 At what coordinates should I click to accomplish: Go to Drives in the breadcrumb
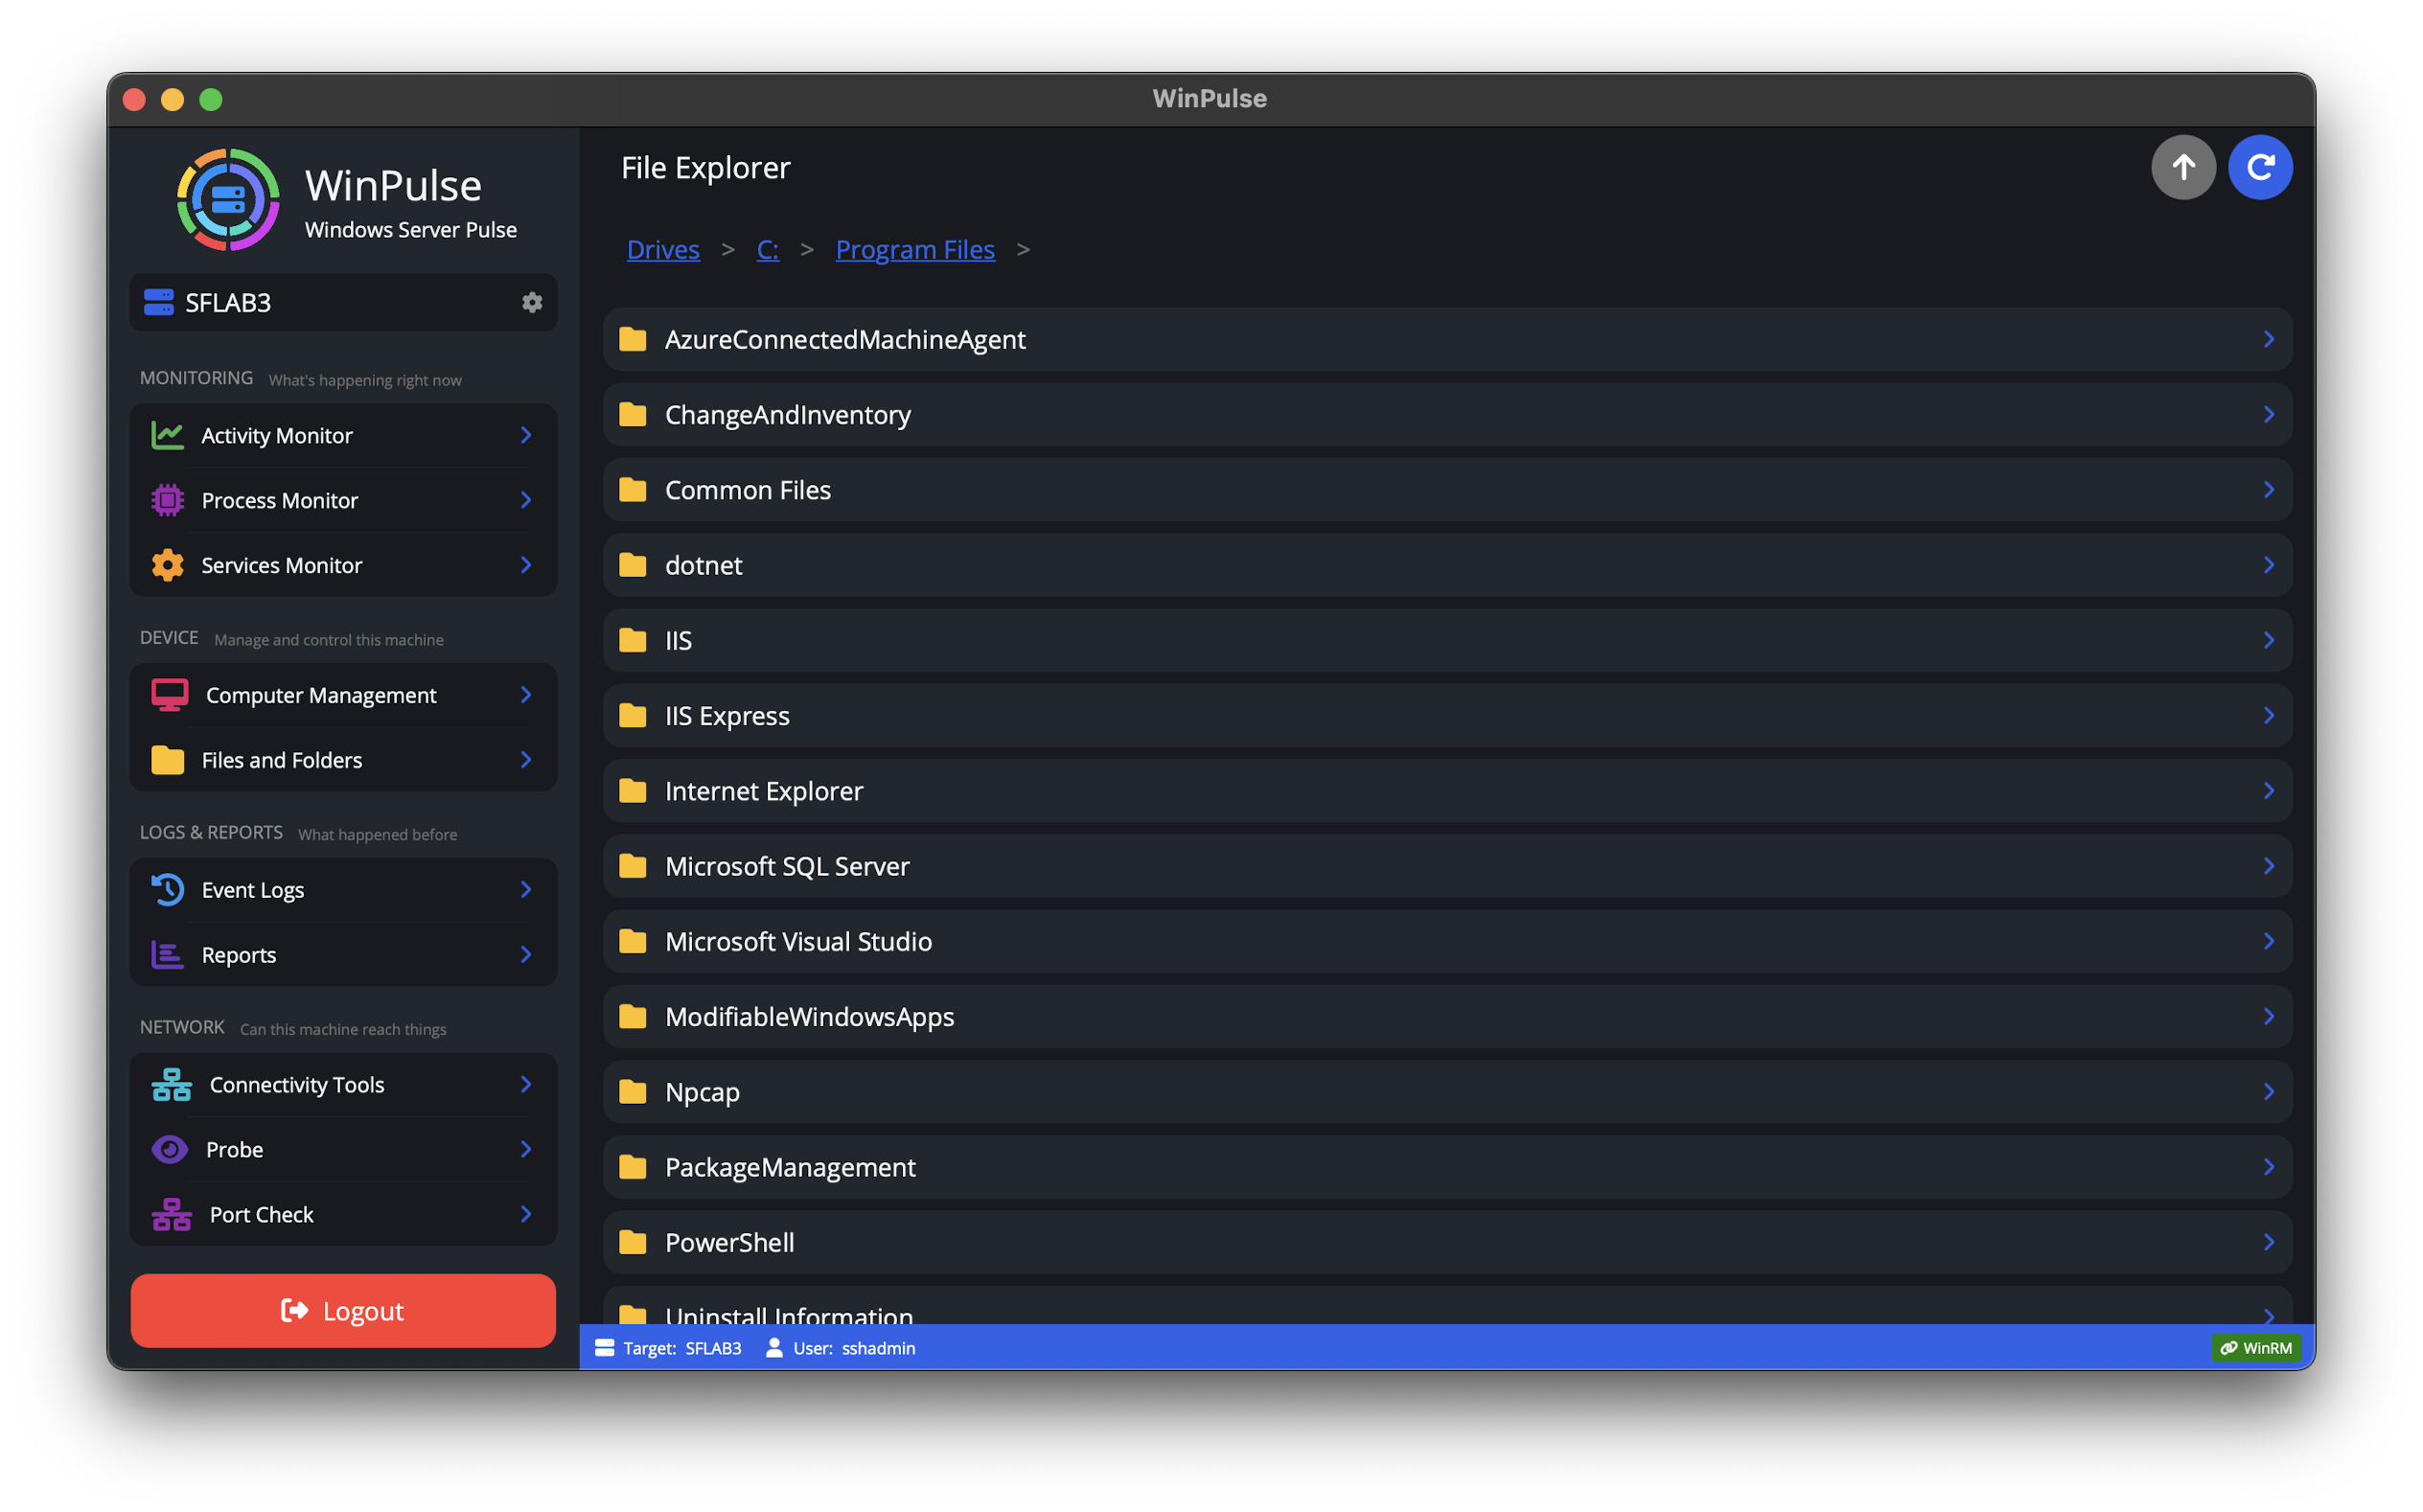663,249
